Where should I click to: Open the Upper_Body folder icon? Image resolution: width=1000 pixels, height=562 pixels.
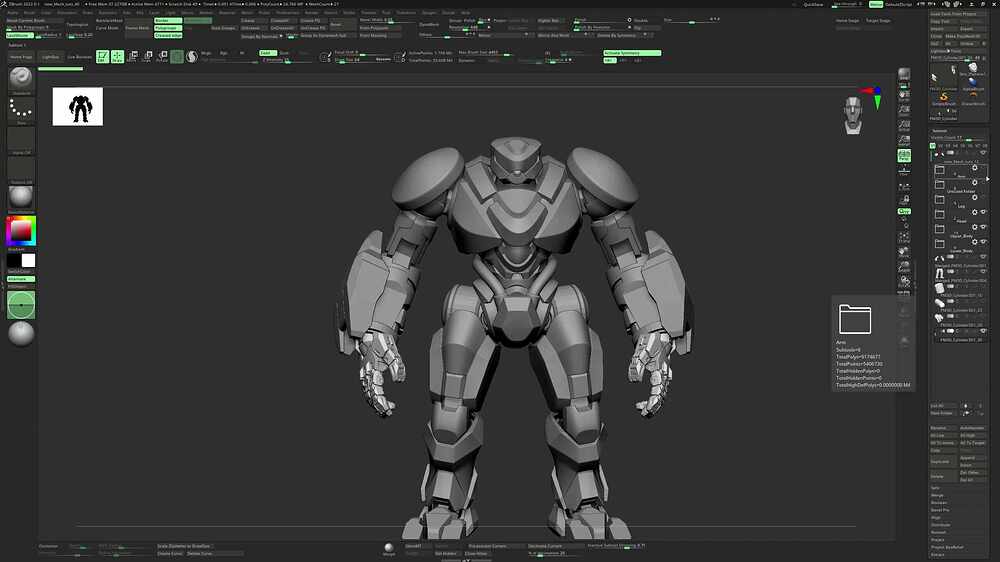pos(939,229)
